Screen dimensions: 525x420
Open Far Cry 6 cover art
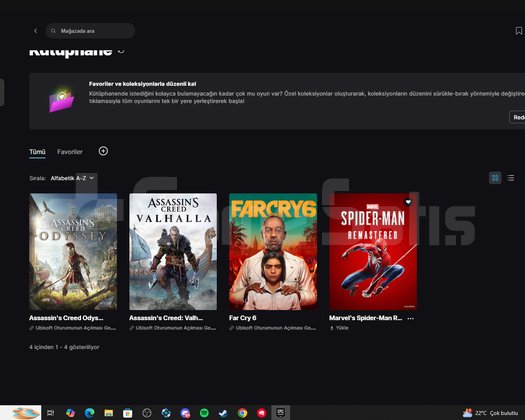[x=273, y=252]
